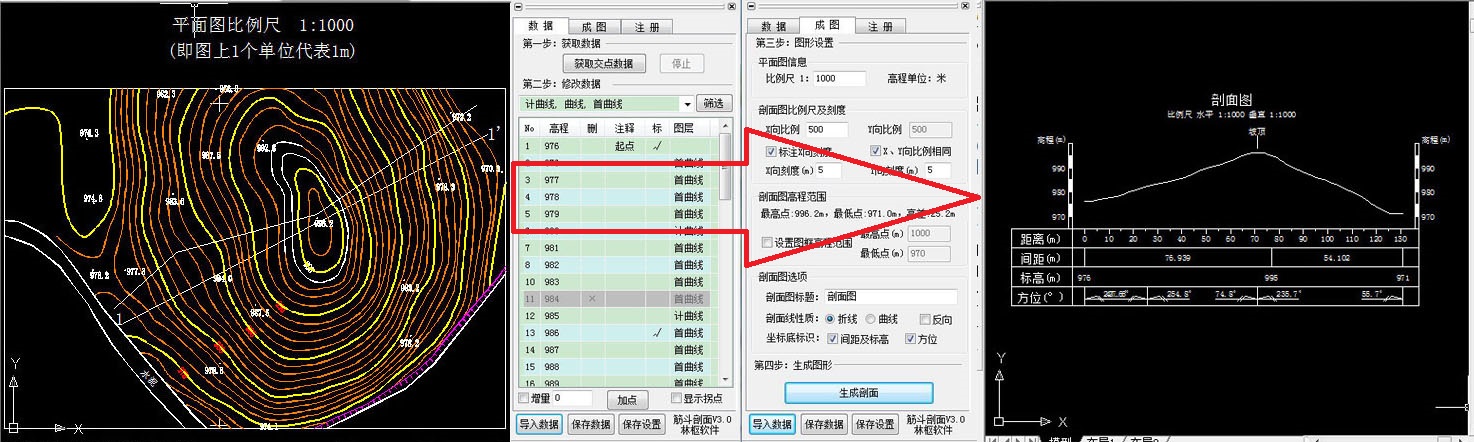
Task: Click the 最高点(m) field showing 1000
Action: pyautogui.click(x=929, y=233)
